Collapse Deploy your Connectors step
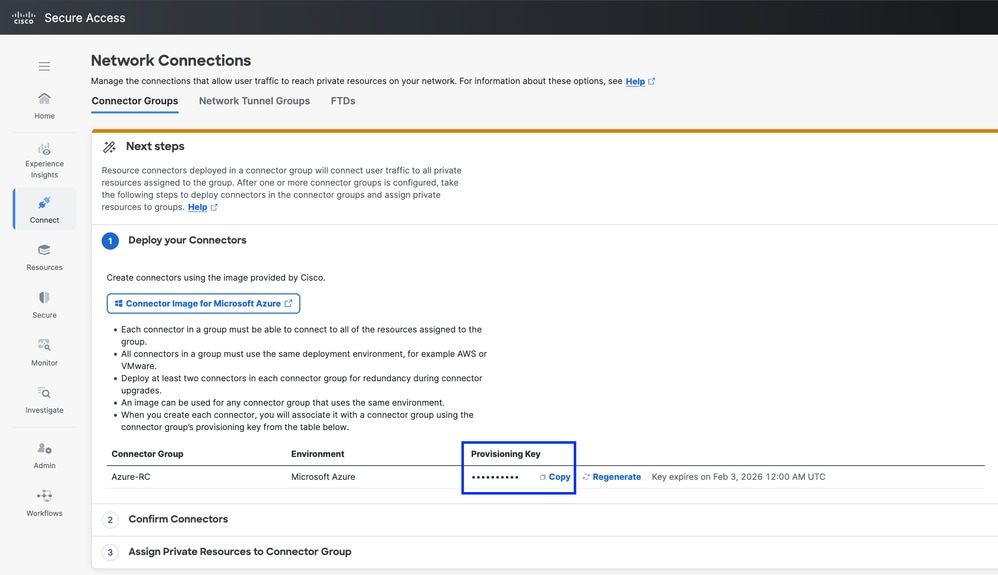 (187, 240)
